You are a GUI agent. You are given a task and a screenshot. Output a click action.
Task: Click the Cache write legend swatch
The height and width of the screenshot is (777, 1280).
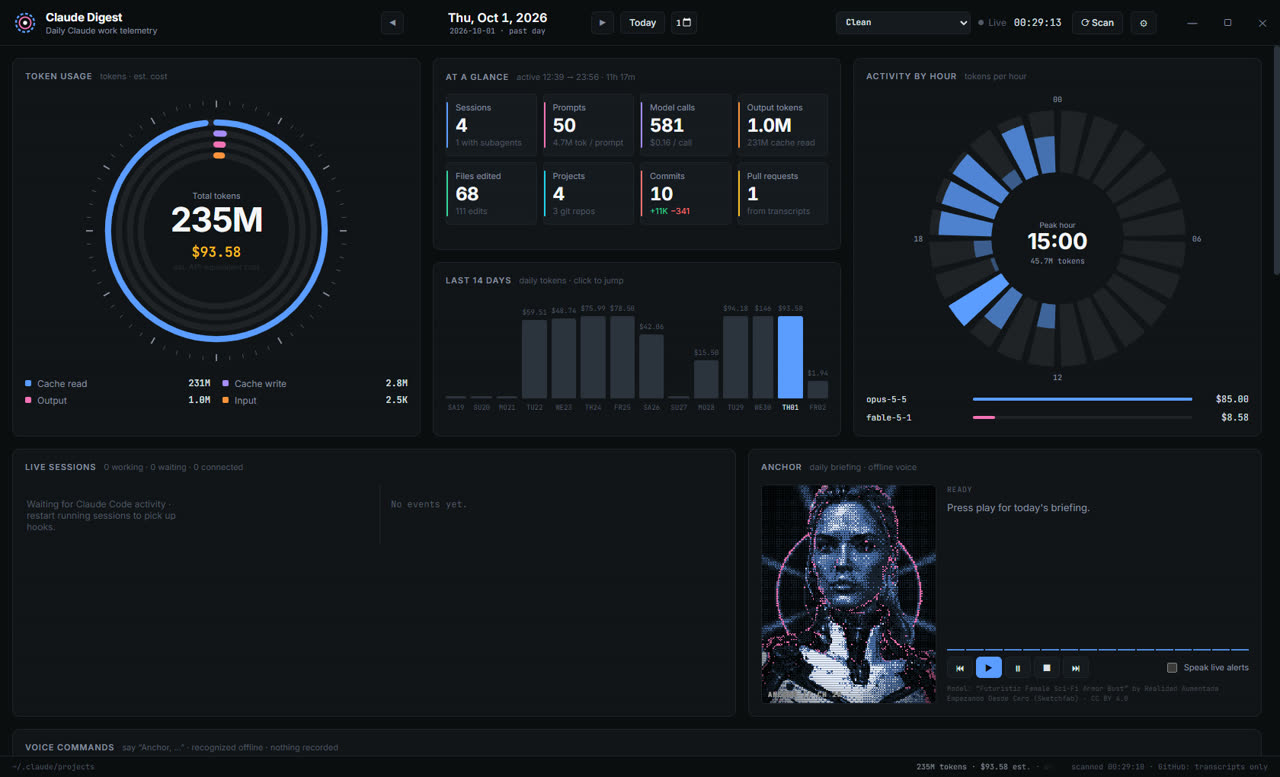coord(225,383)
